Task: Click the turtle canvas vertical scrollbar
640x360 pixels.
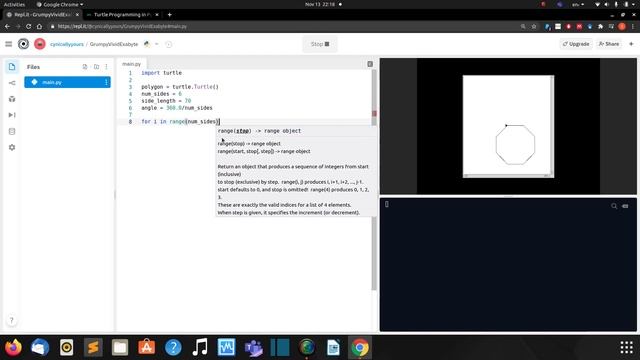Action: coord(552,125)
